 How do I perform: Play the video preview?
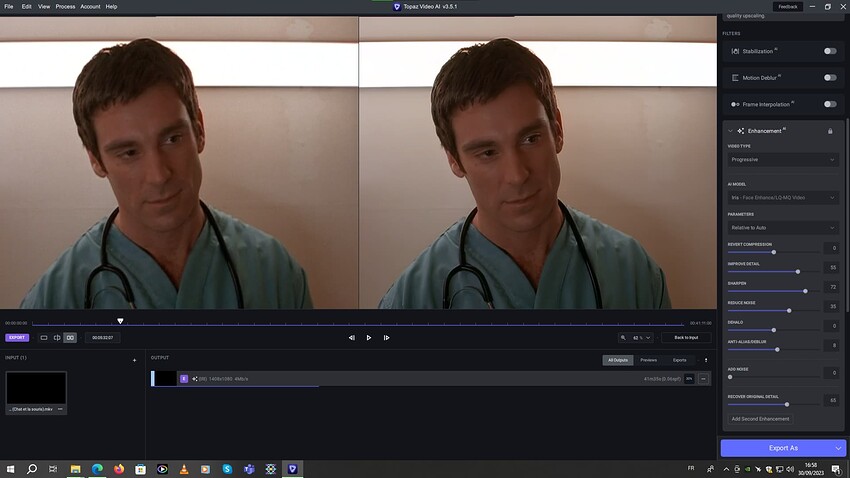coord(369,338)
